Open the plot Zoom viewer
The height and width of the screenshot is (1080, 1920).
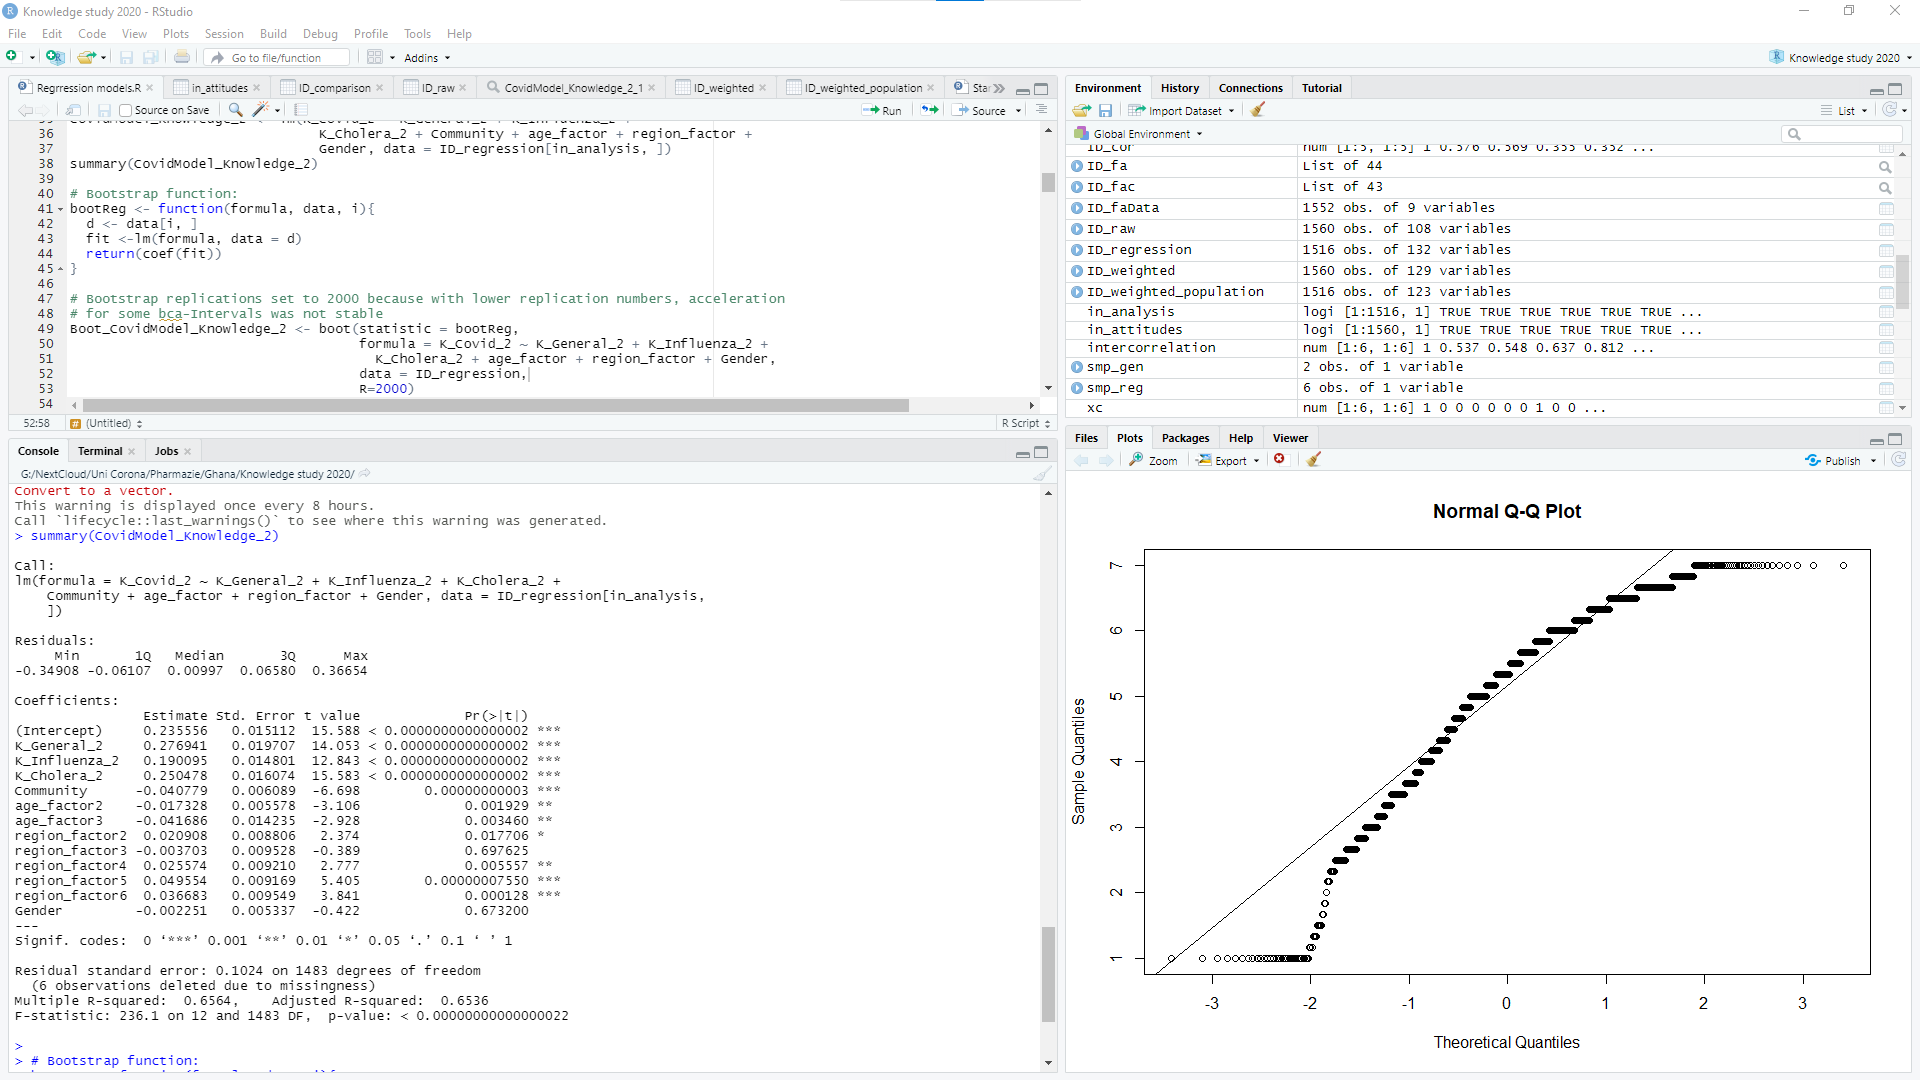tap(1154, 460)
